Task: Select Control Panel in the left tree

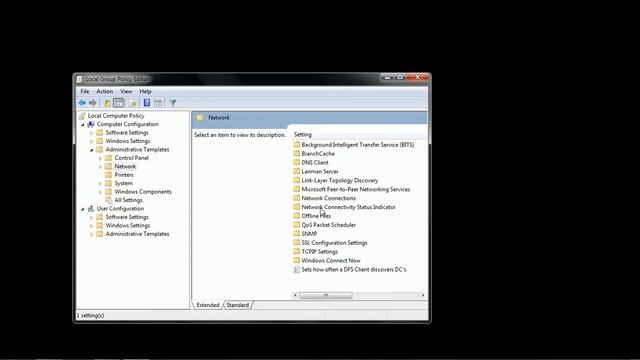Action: tap(131, 158)
